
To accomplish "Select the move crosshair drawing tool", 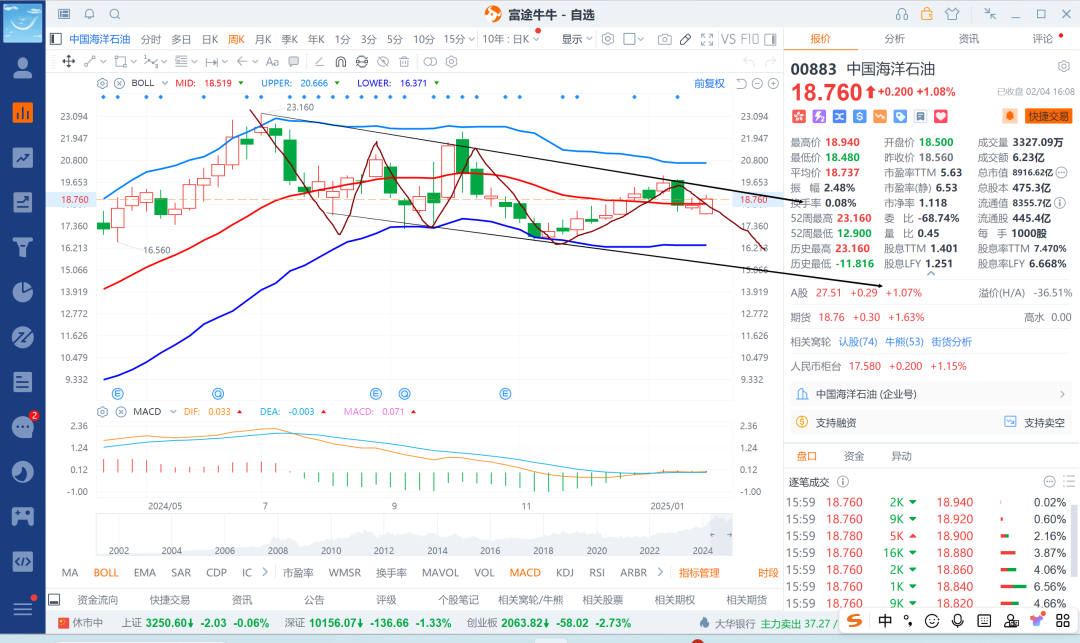I will [x=69, y=61].
